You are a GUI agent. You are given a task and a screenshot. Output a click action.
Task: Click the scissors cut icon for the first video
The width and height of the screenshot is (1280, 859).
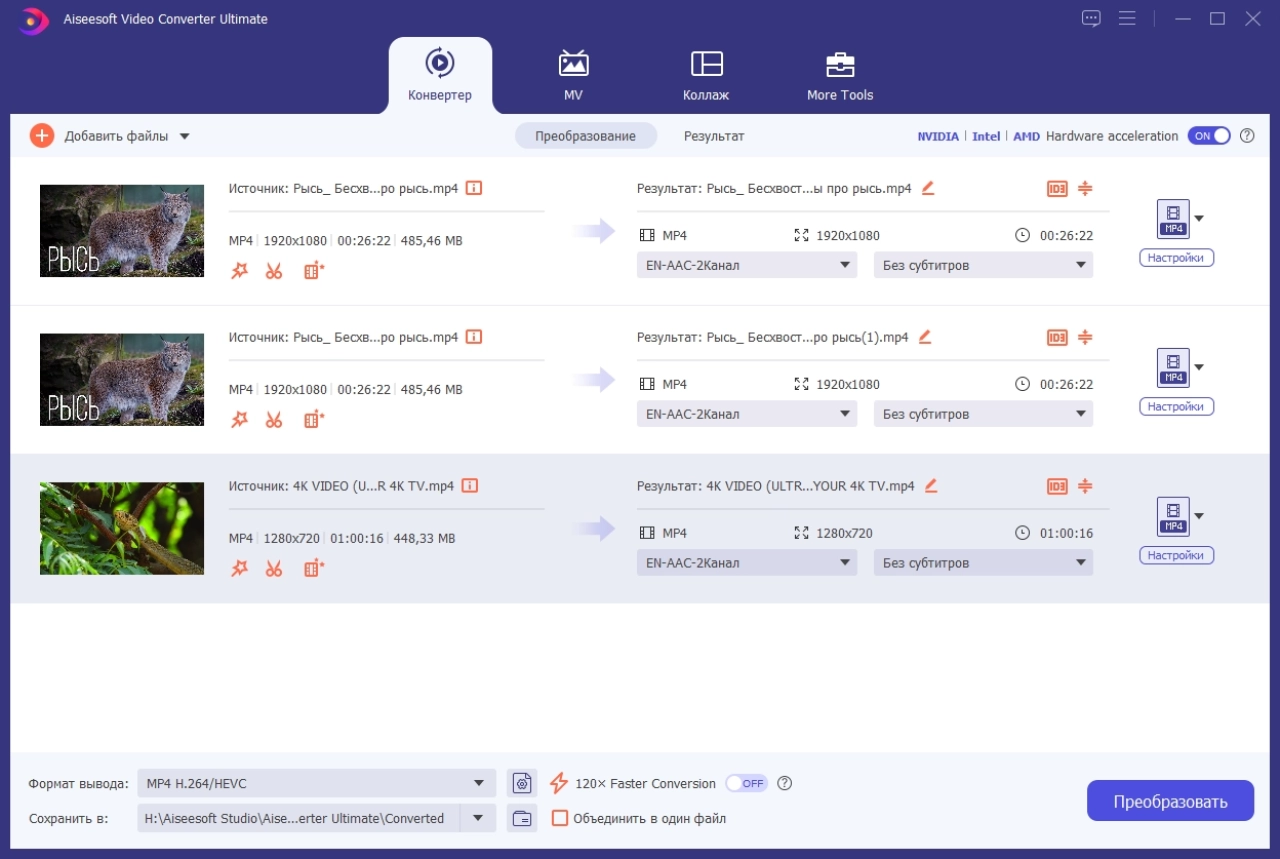coord(274,271)
